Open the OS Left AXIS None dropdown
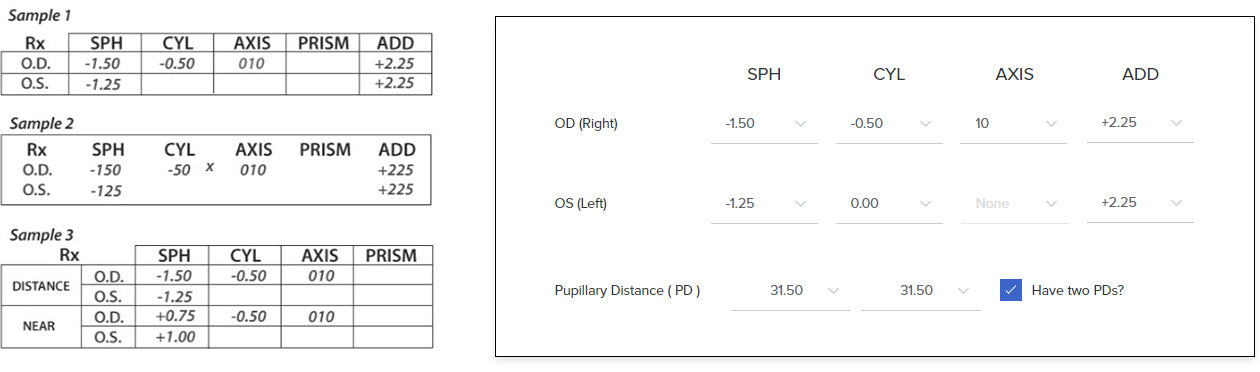 point(1014,203)
